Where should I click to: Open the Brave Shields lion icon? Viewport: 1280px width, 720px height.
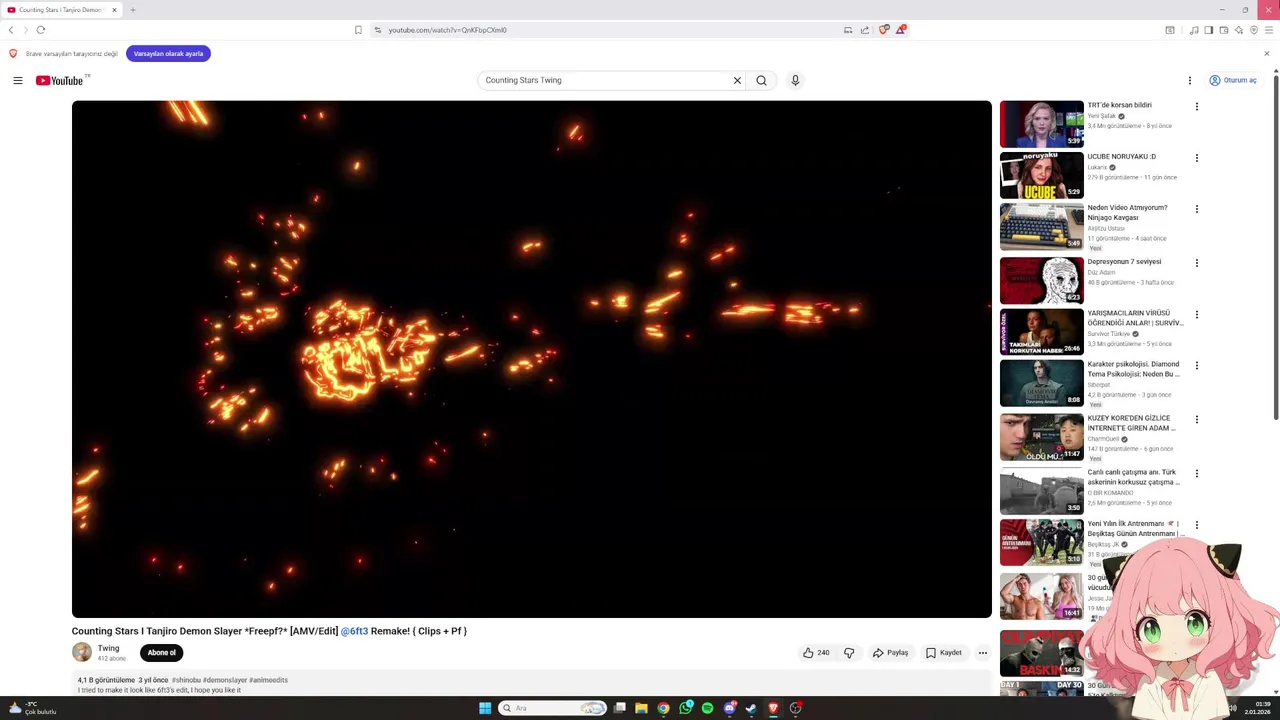(x=883, y=30)
